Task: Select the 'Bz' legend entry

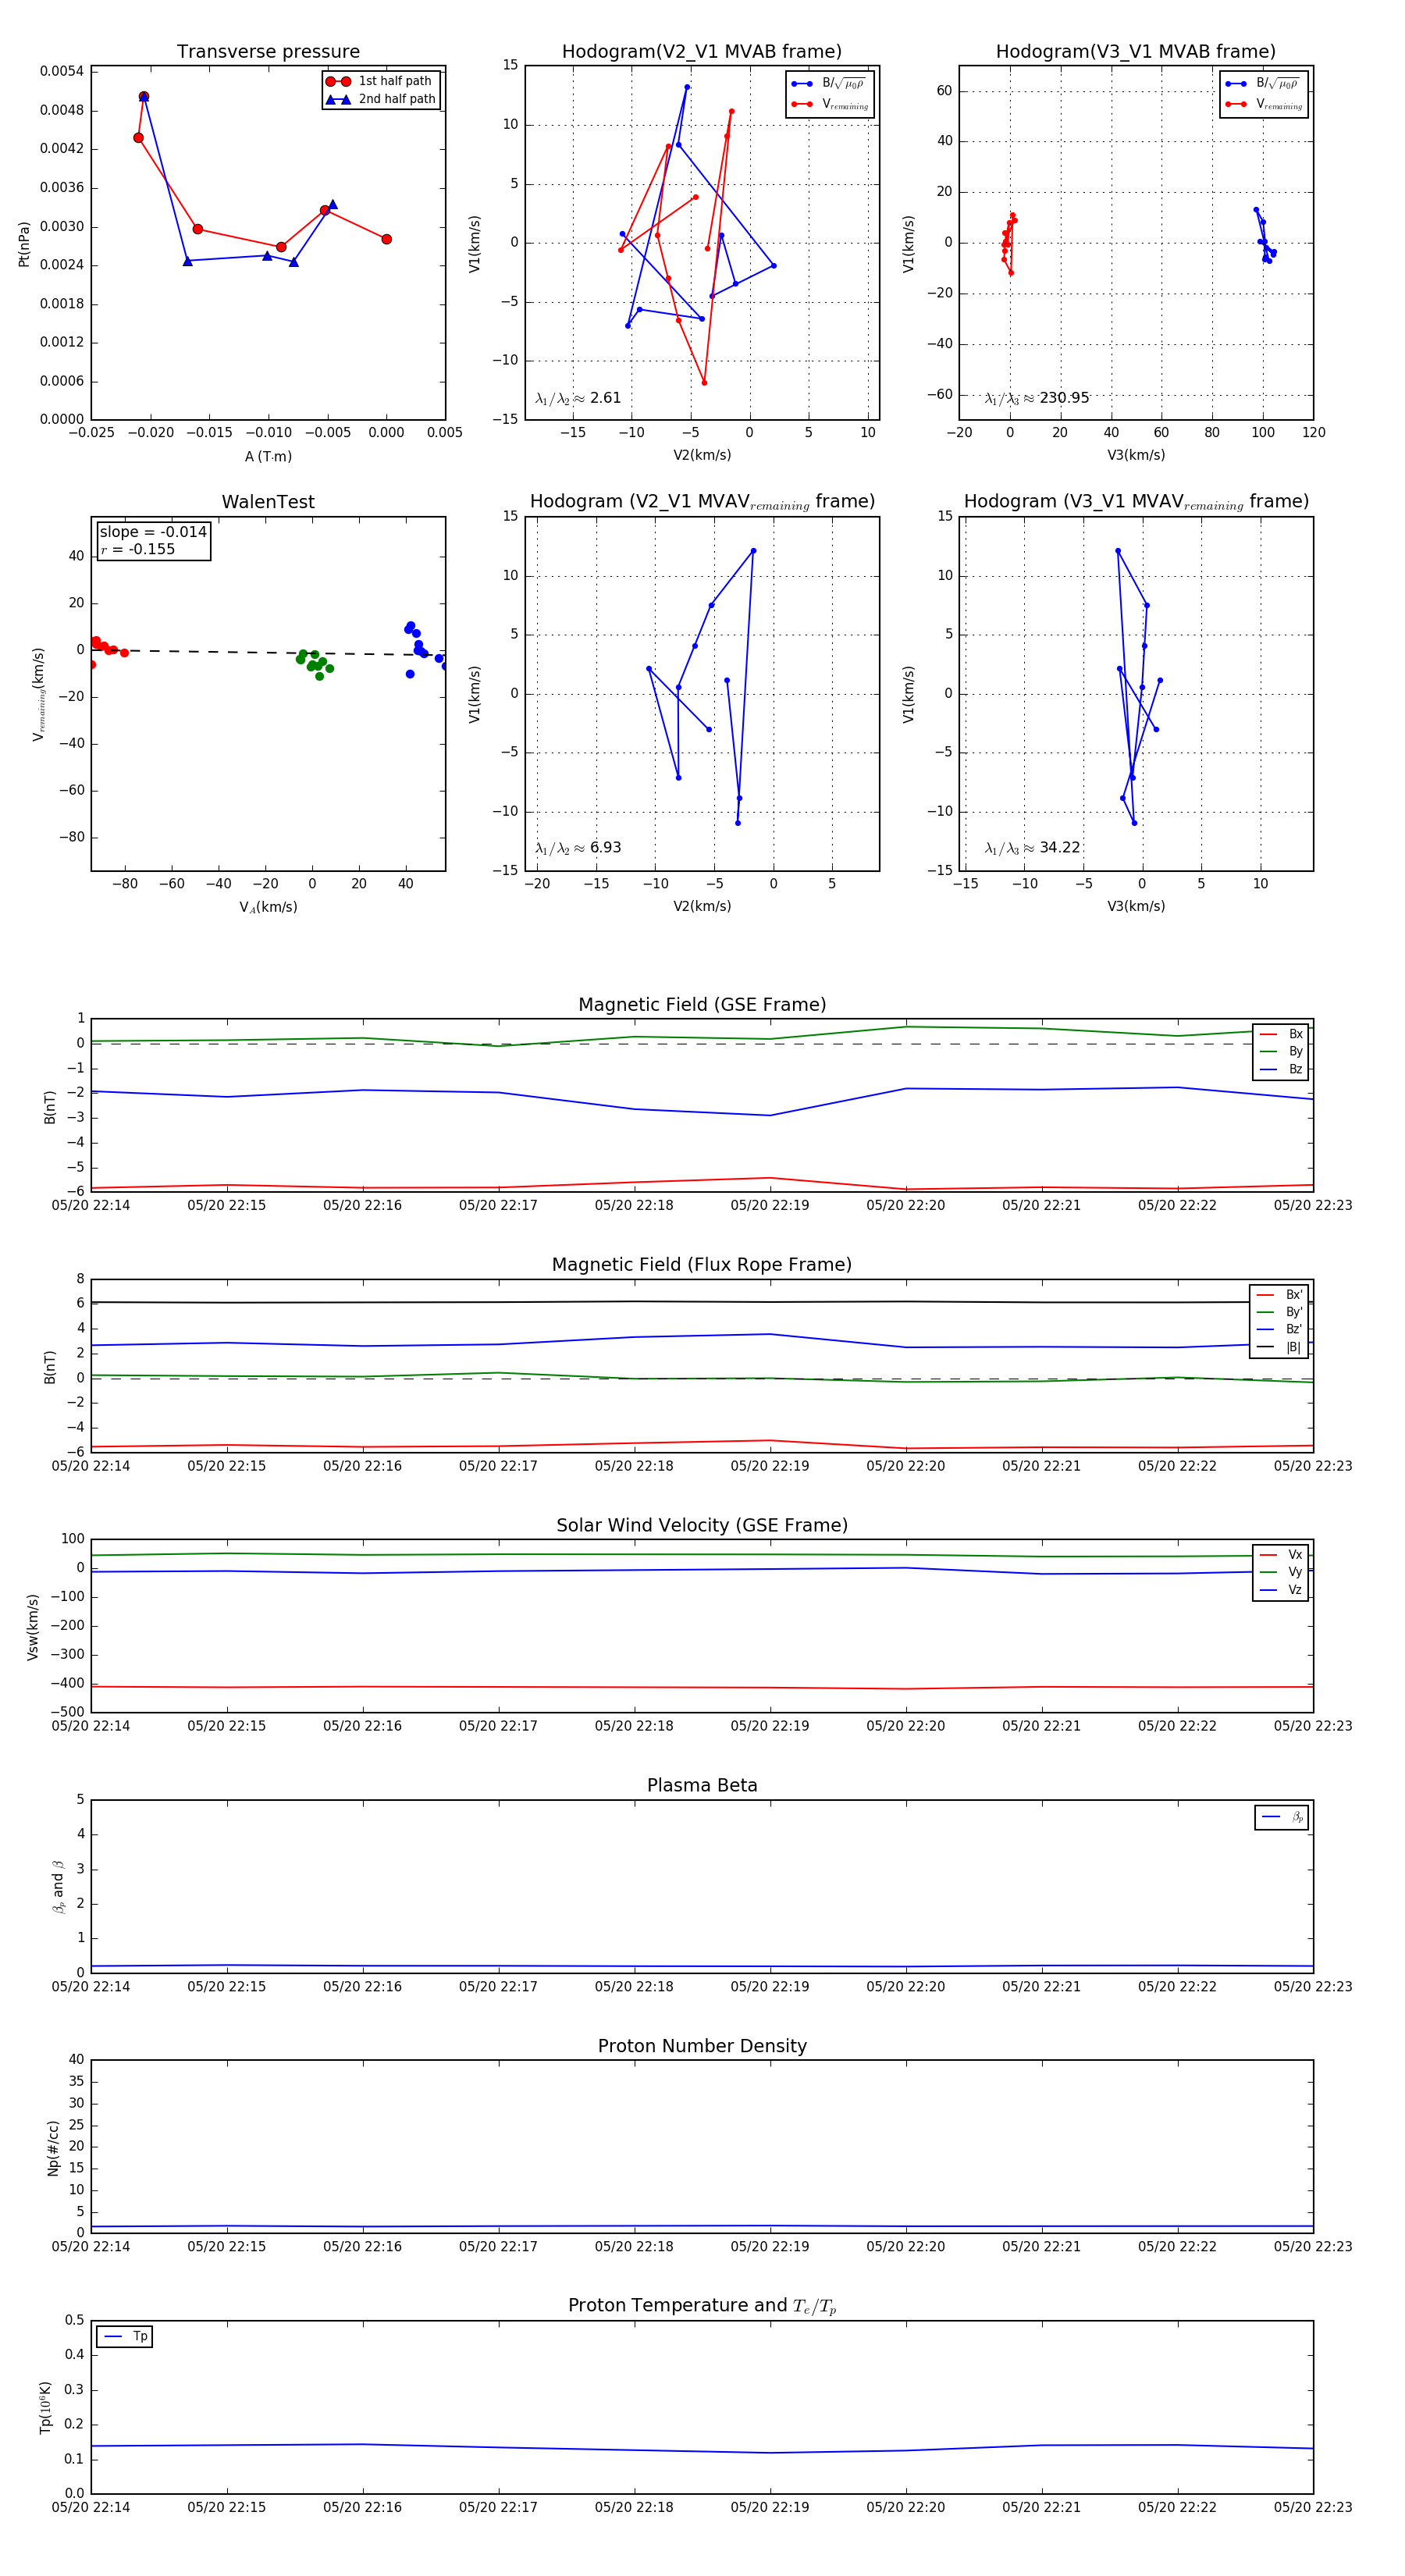Action: point(1281,1069)
